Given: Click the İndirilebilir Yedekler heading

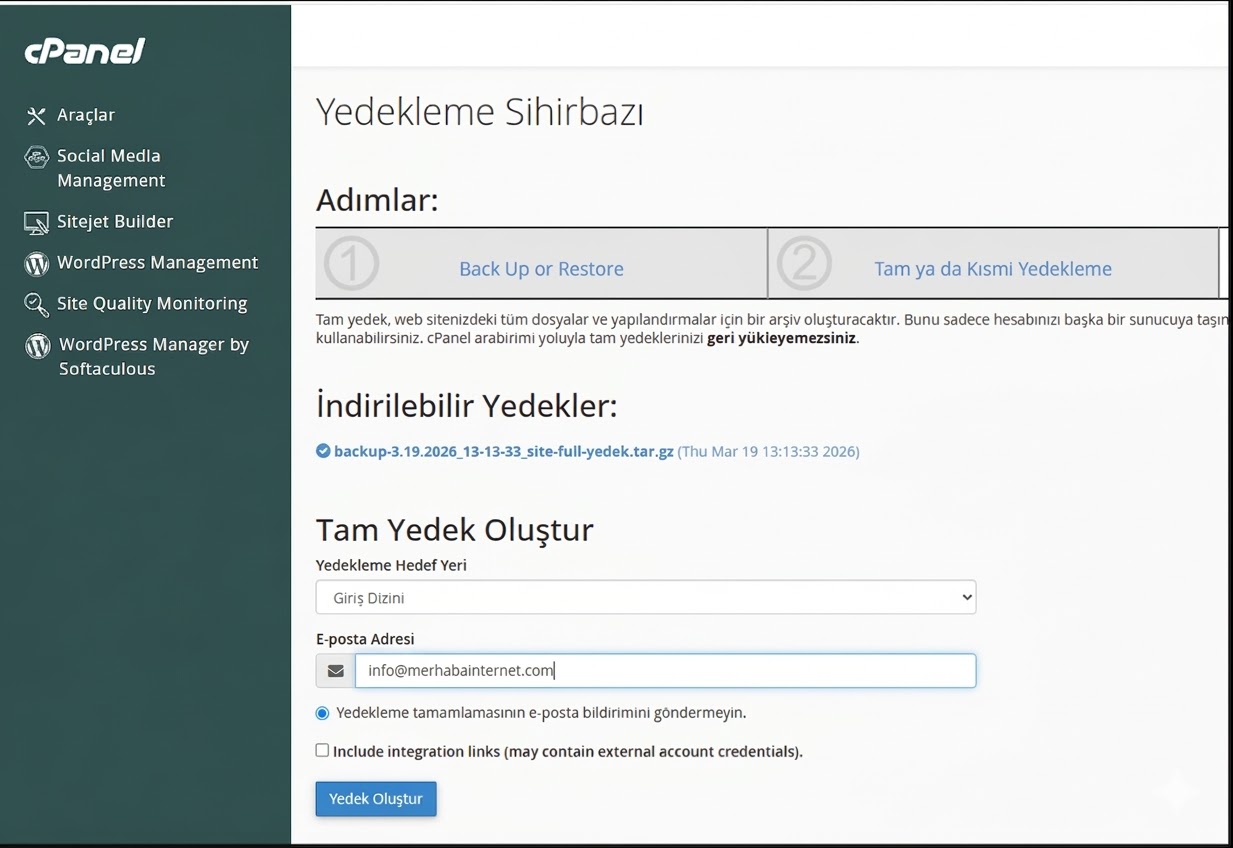Looking at the screenshot, I should 467,405.
